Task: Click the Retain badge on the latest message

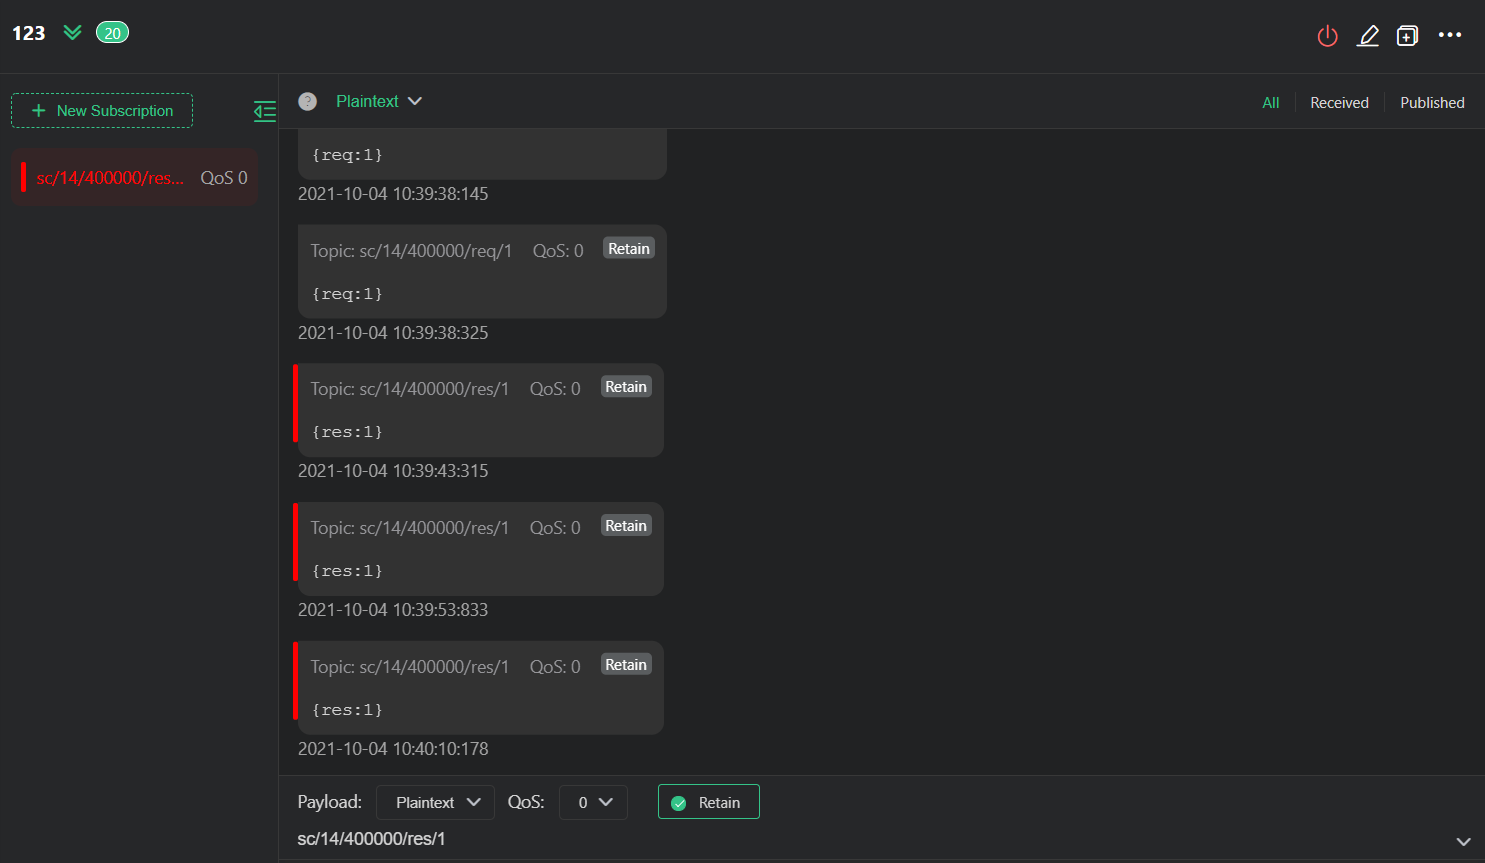Action: click(x=626, y=664)
